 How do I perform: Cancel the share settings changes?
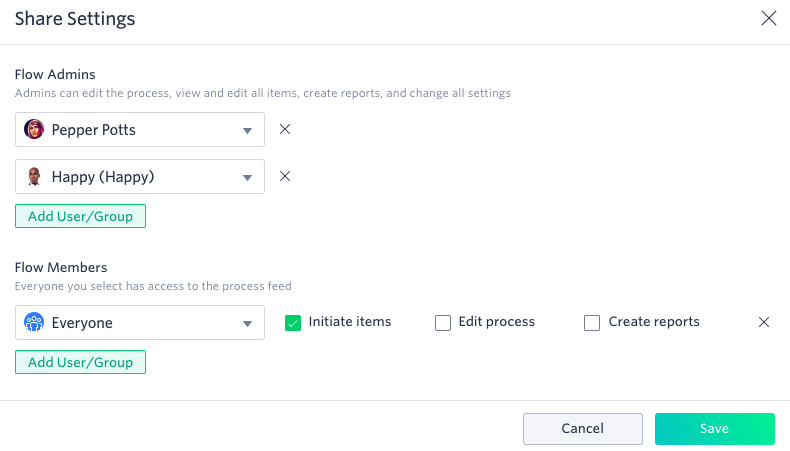tap(583, 429)
